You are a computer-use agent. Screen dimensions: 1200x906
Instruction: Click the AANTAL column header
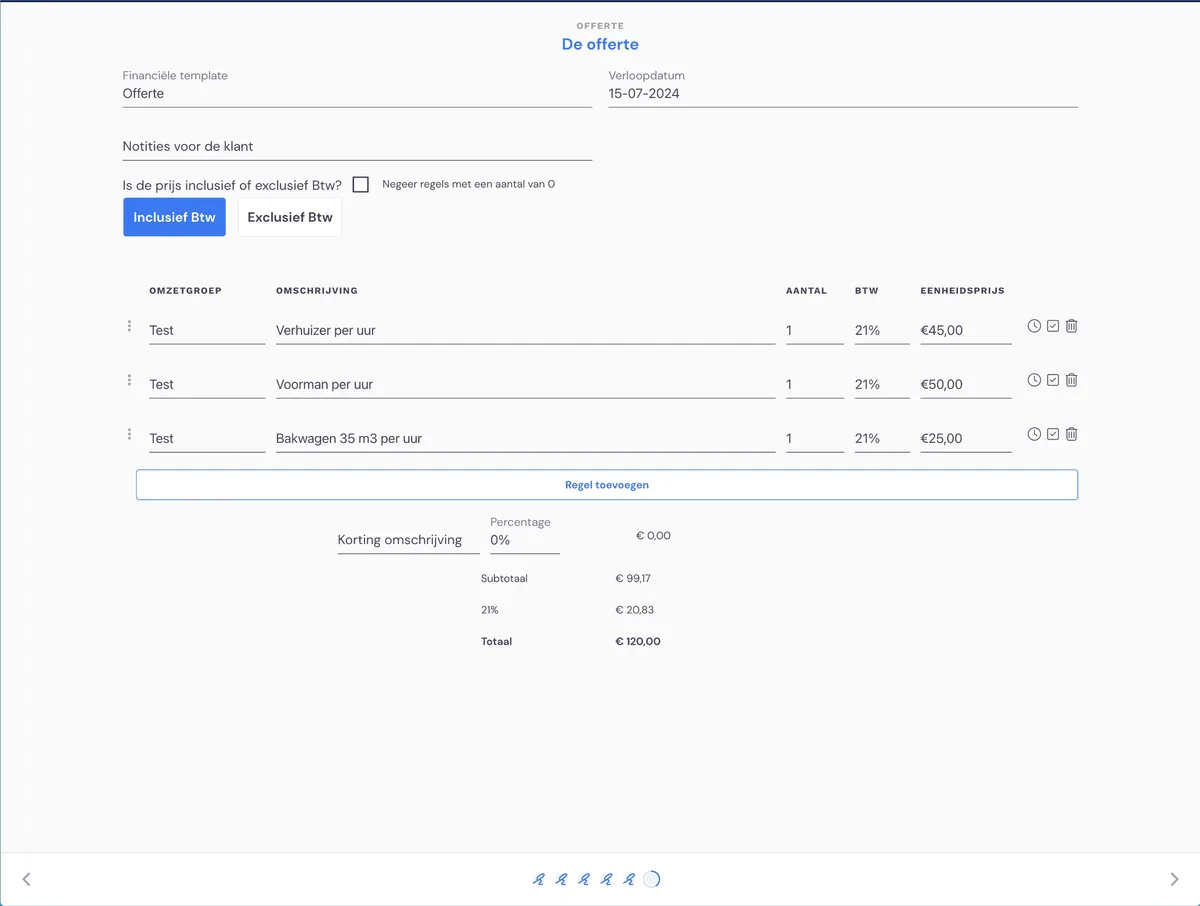coord(806,291)
